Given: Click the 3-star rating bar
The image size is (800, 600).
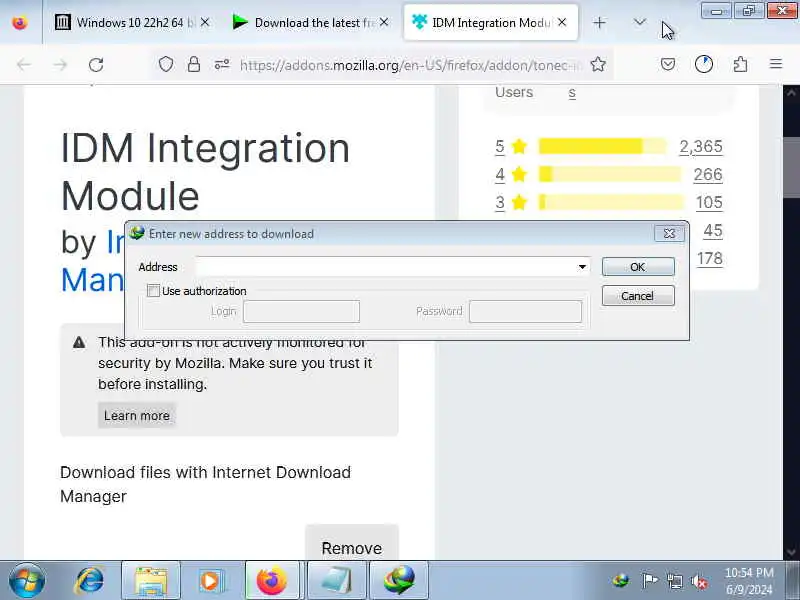Looking at the screenshot, I should (611, 203).
